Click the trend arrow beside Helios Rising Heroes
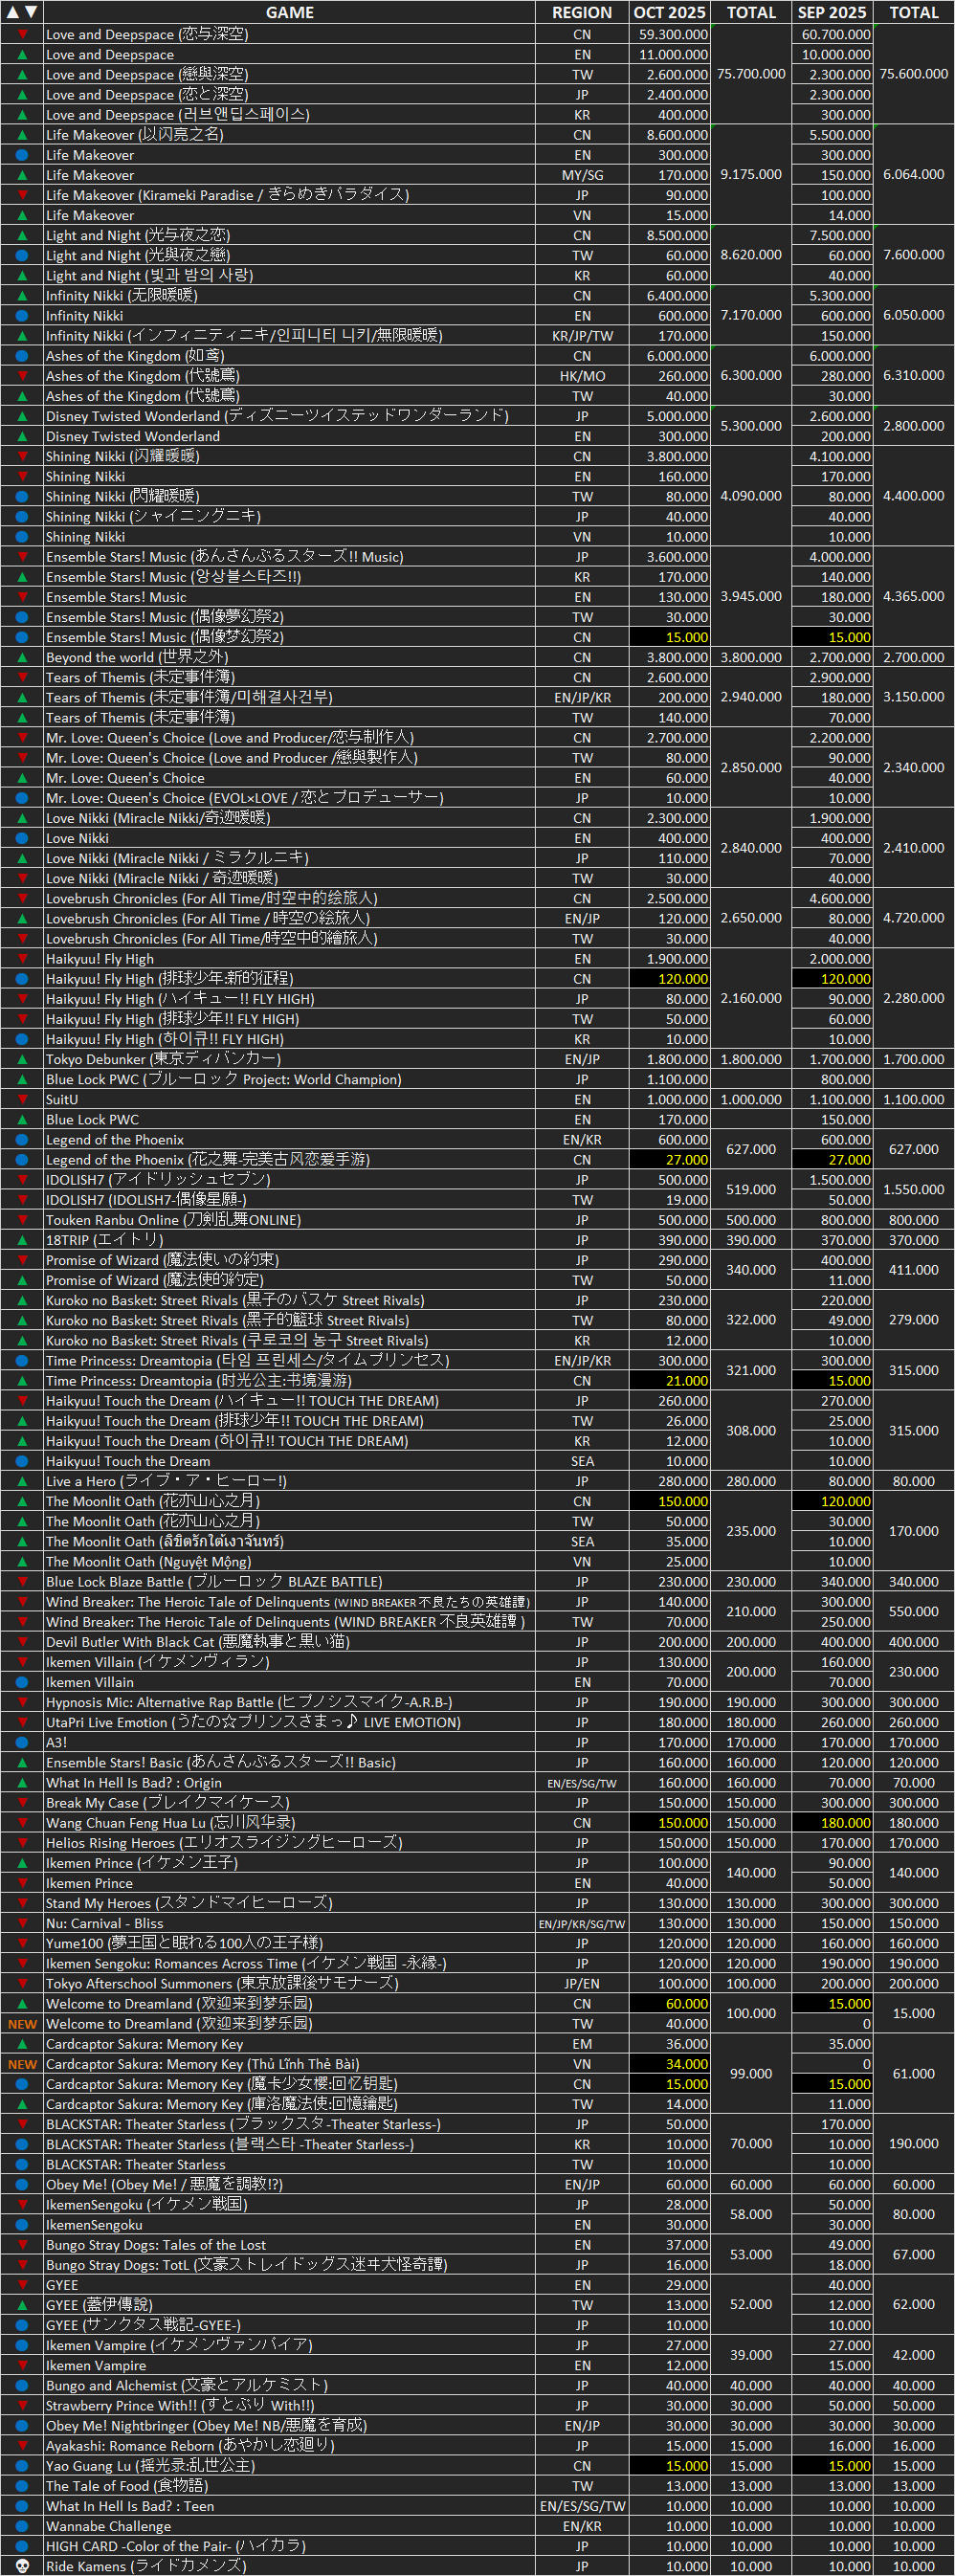Screen dimensions: 955x2576 click(x=22, y=1843)
